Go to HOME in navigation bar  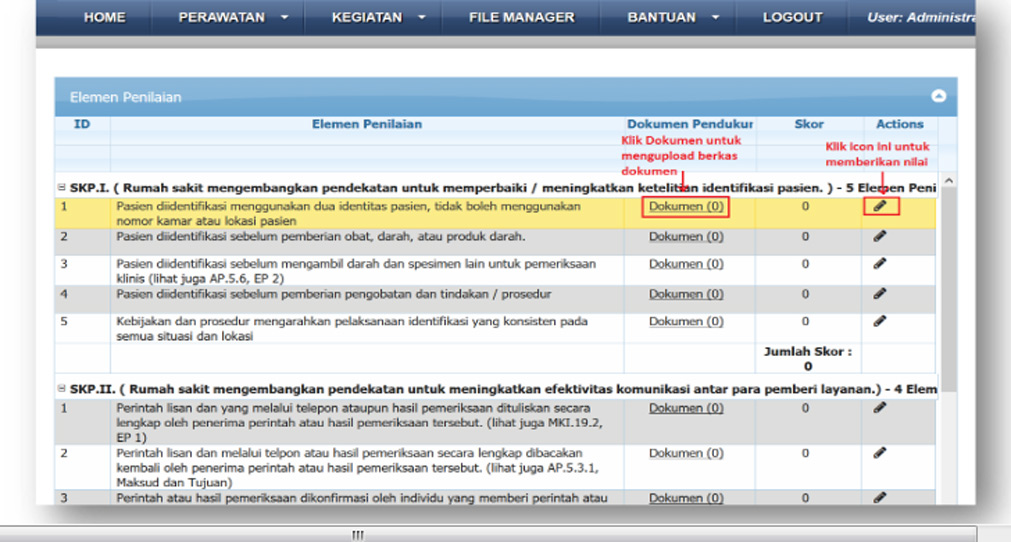[104, 17]
